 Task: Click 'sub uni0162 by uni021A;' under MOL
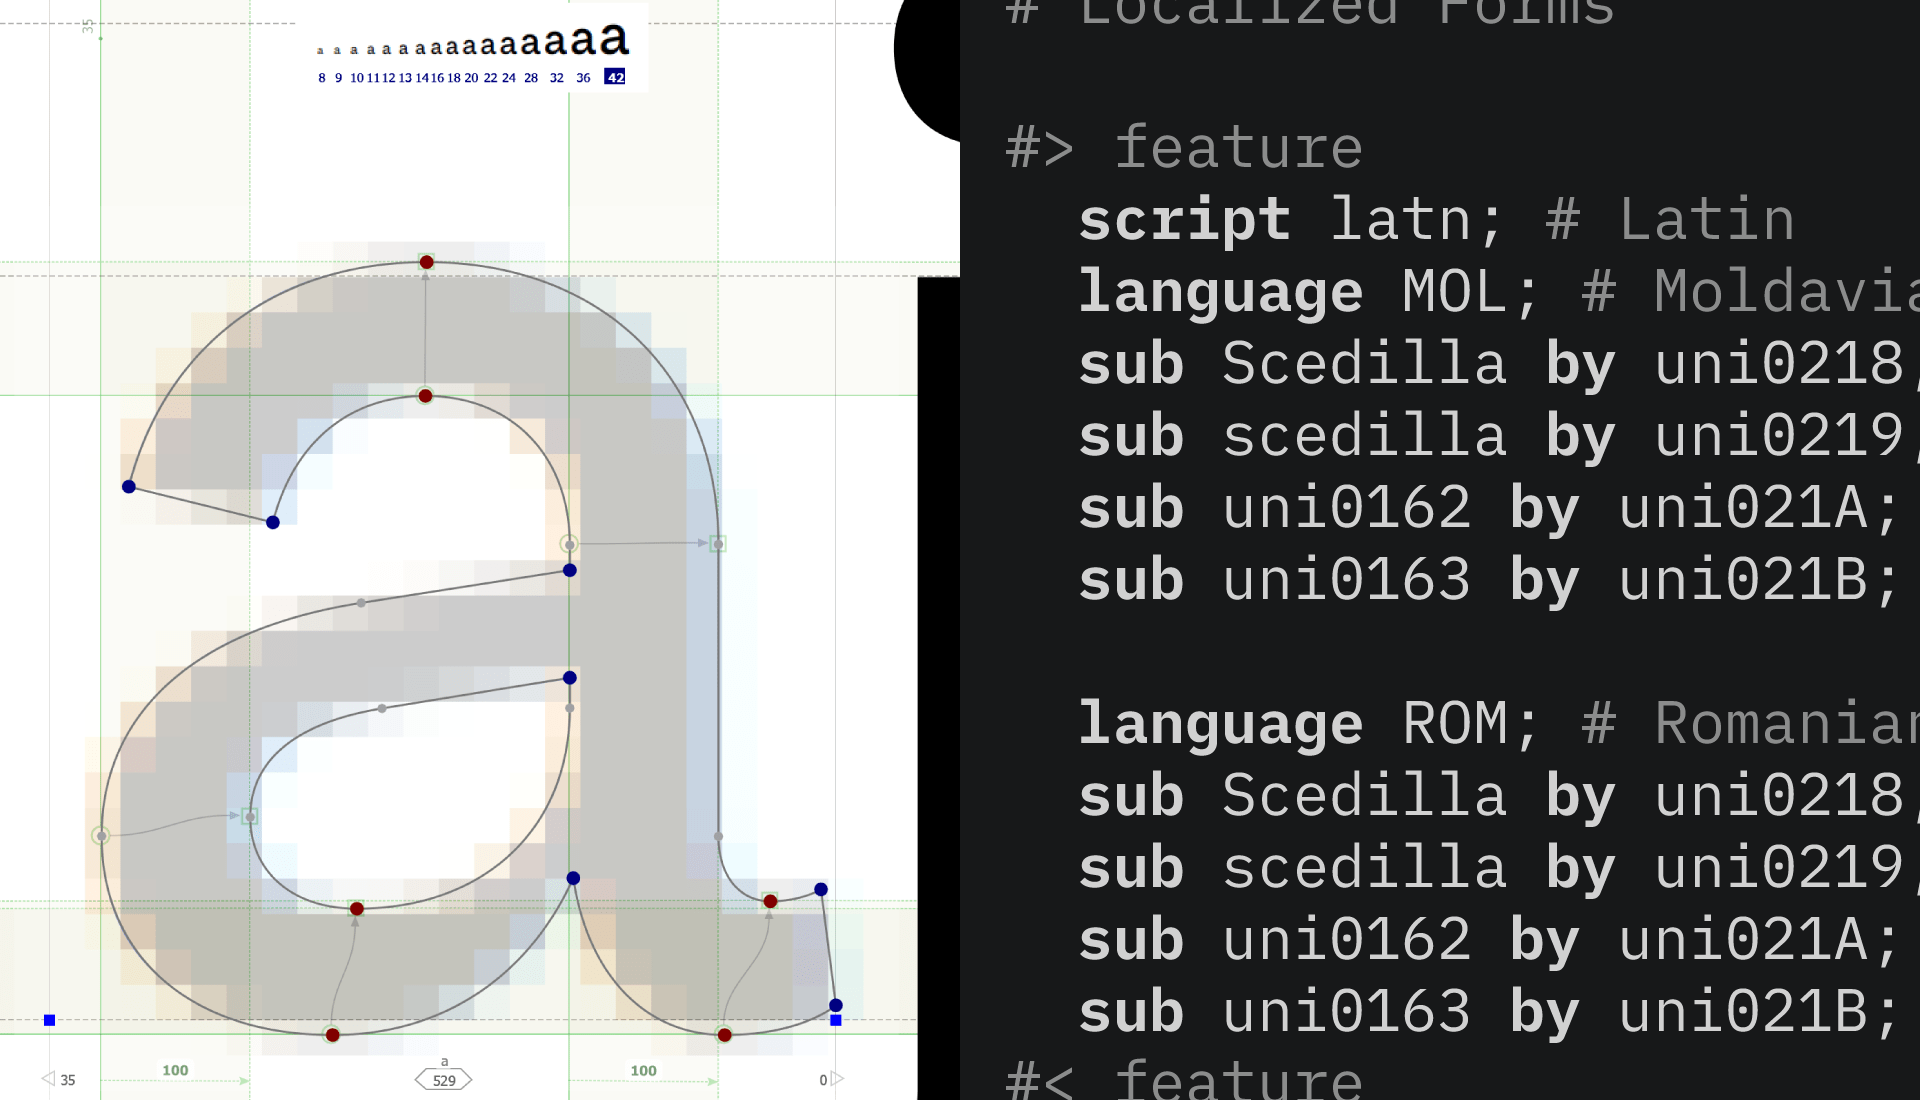coord(1489,508)
